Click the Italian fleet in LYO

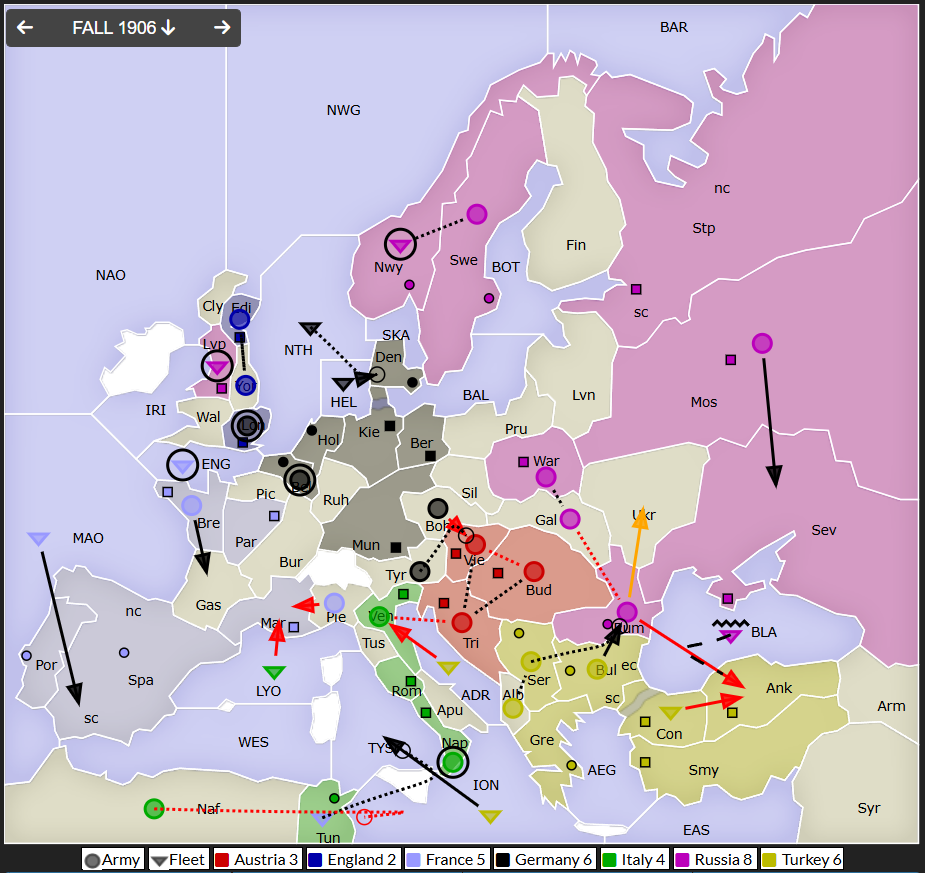(274, 672)
